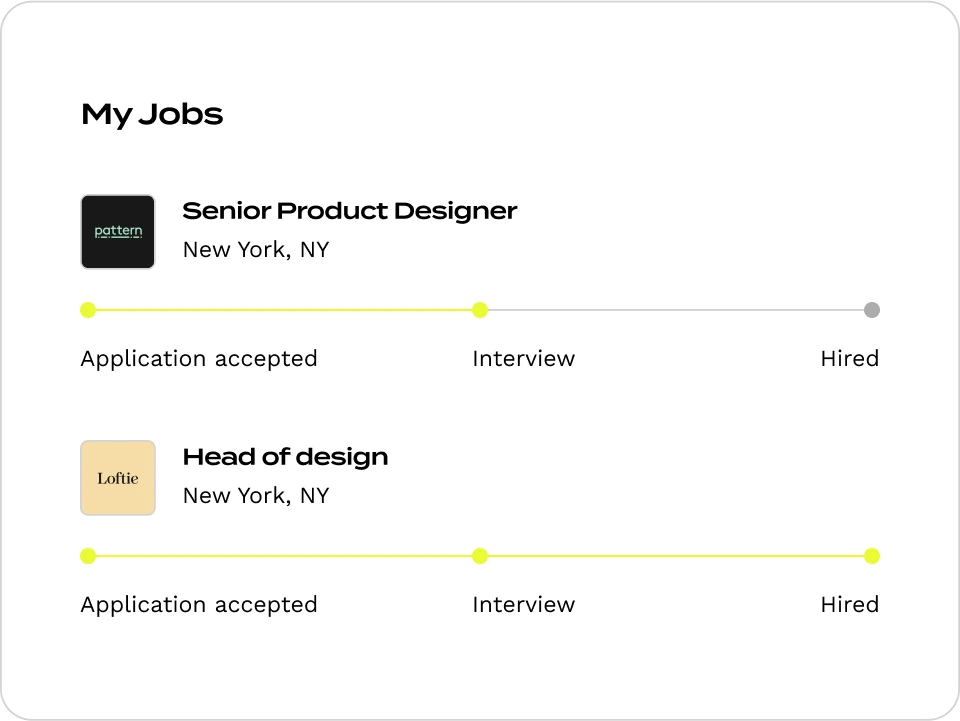Image resolution: width=960 pixels, height=721 pixels.
Task: Click Application accepted dot for Senior Product Designer
Action: [88, 310]
